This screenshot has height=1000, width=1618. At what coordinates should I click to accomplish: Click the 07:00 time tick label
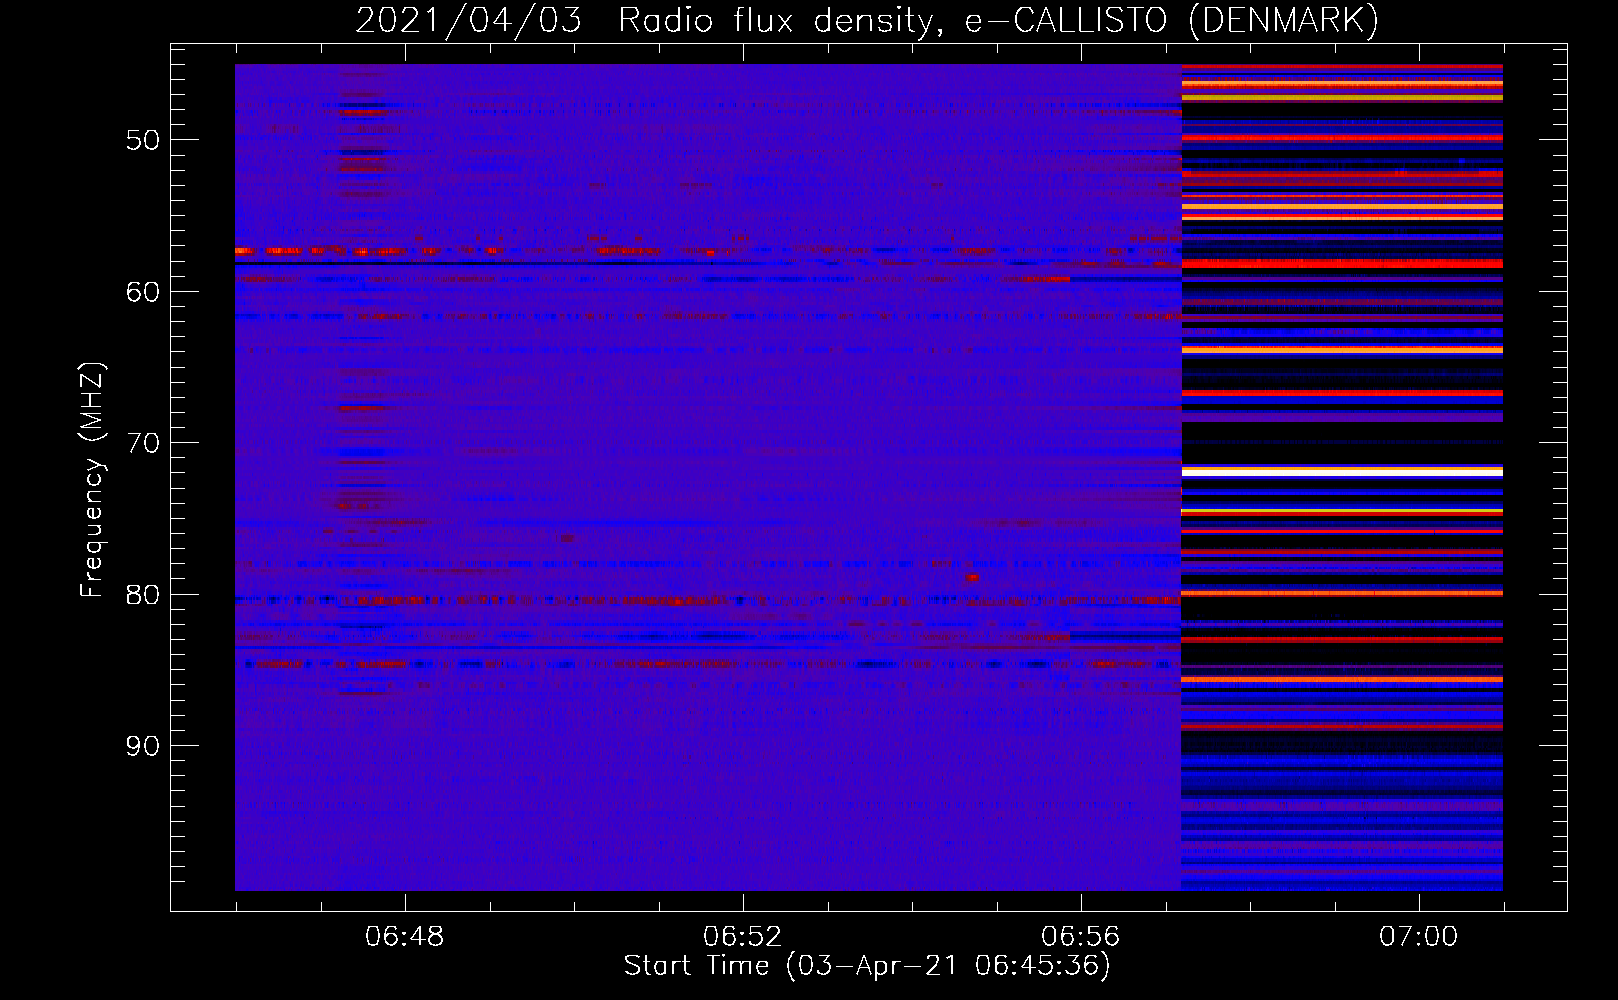click(1418, 936)
